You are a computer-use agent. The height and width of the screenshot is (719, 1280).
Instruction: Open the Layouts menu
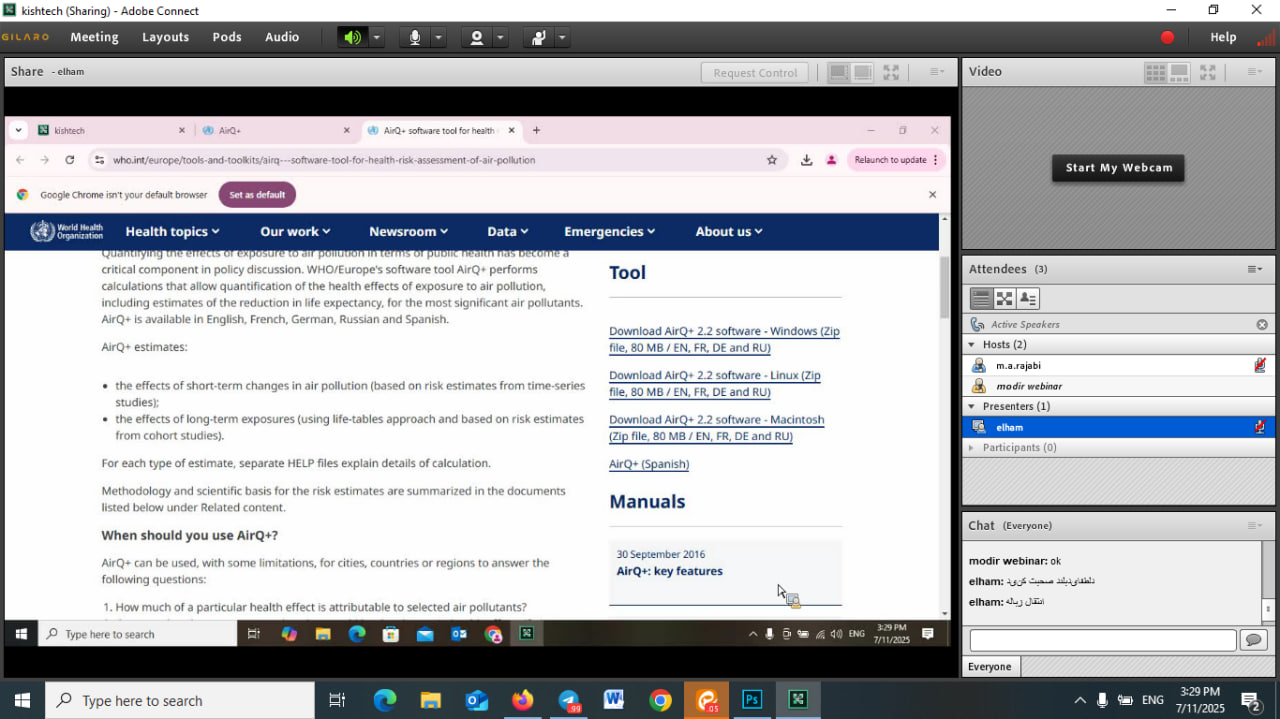[x=165, y=37]
